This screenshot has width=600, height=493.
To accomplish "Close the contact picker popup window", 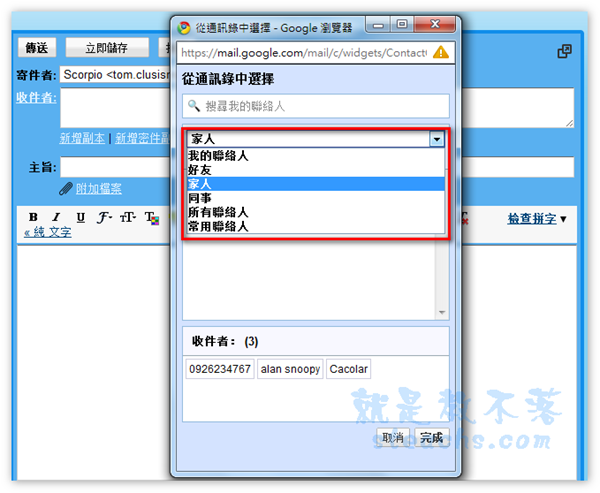I will (435, 25).
